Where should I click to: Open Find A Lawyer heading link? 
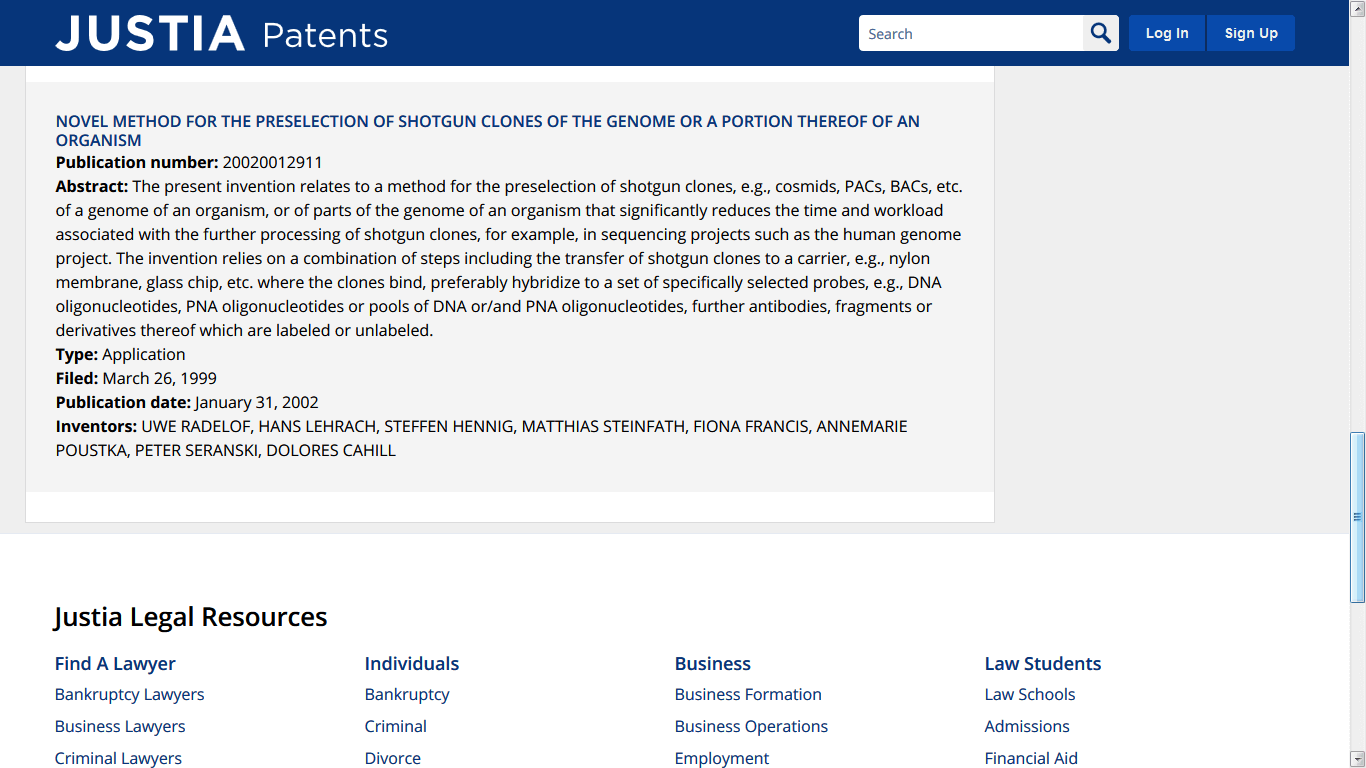point(115,664)
